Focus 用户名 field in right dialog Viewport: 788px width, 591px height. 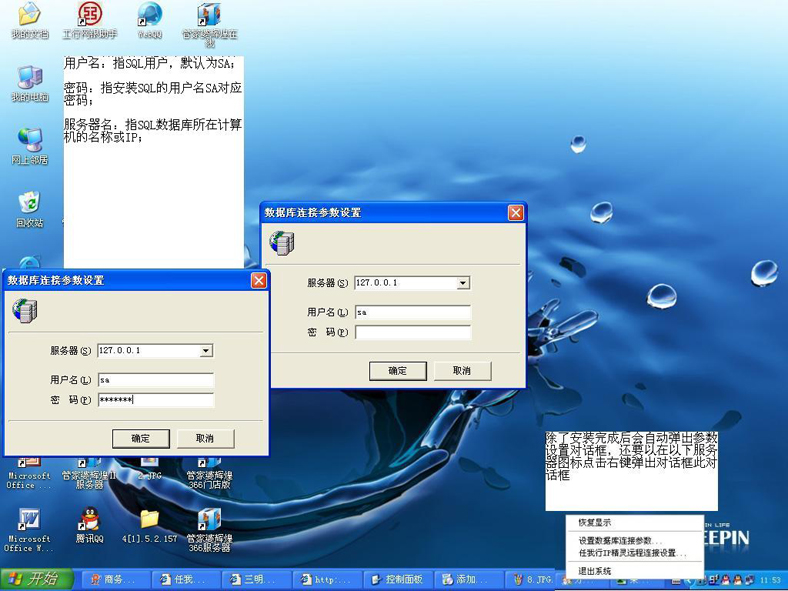click(413, 313)
